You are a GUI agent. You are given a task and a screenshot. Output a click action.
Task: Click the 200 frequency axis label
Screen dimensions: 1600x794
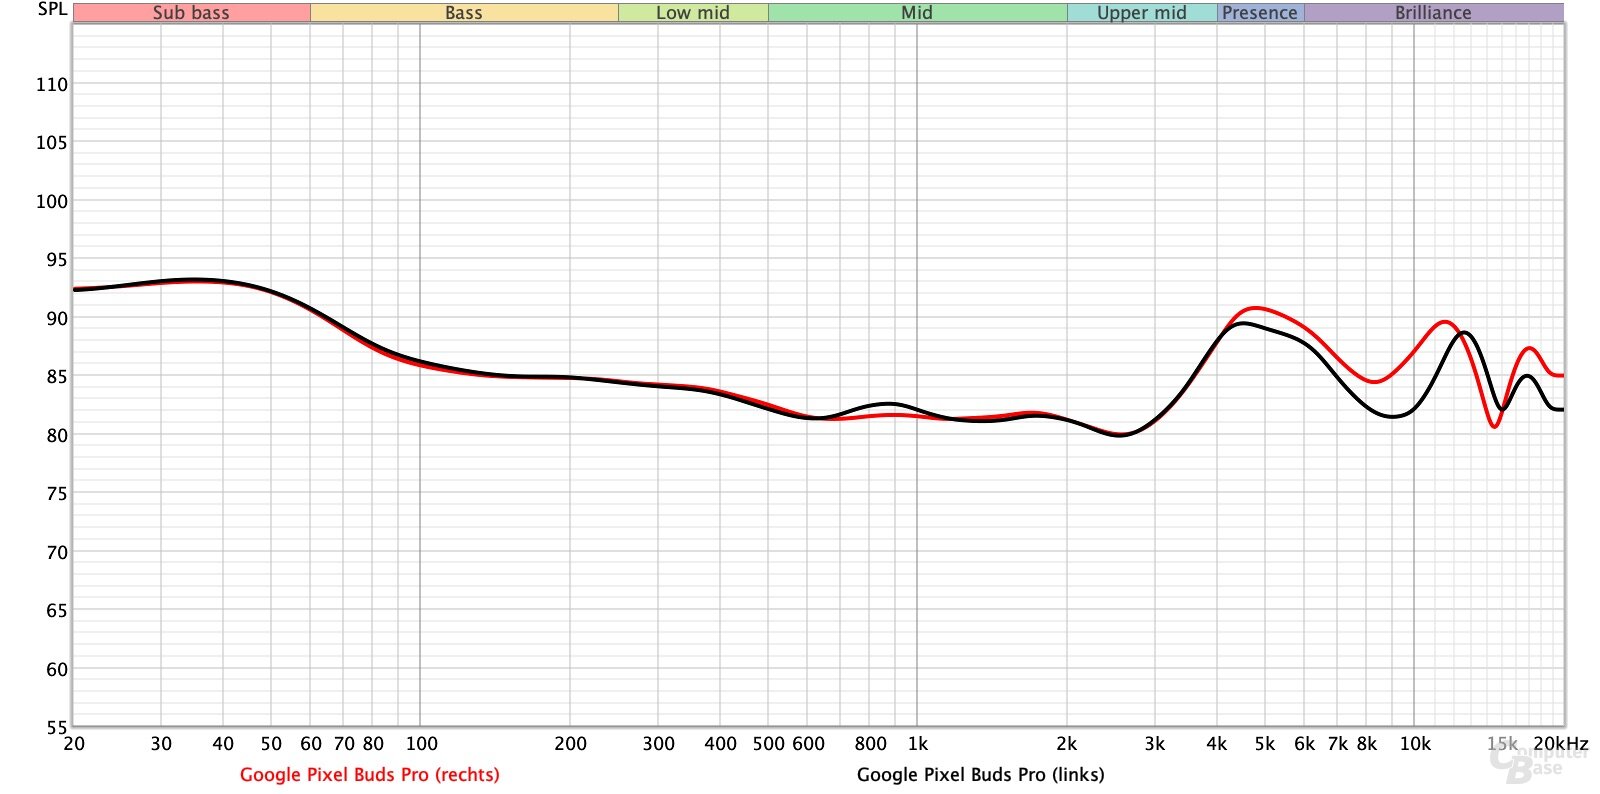pyautogui.click(x=571, y=744)
